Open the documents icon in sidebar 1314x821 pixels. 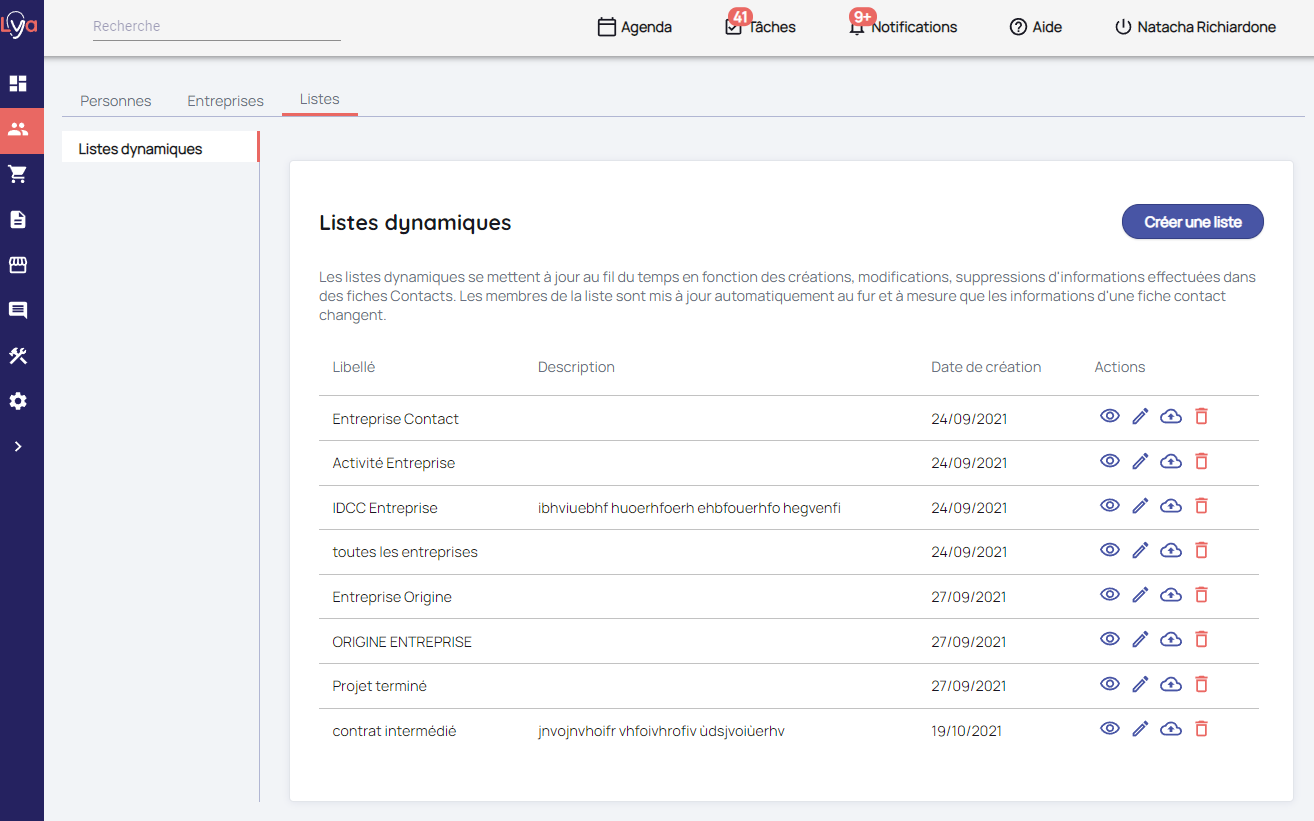pos(18,220)
